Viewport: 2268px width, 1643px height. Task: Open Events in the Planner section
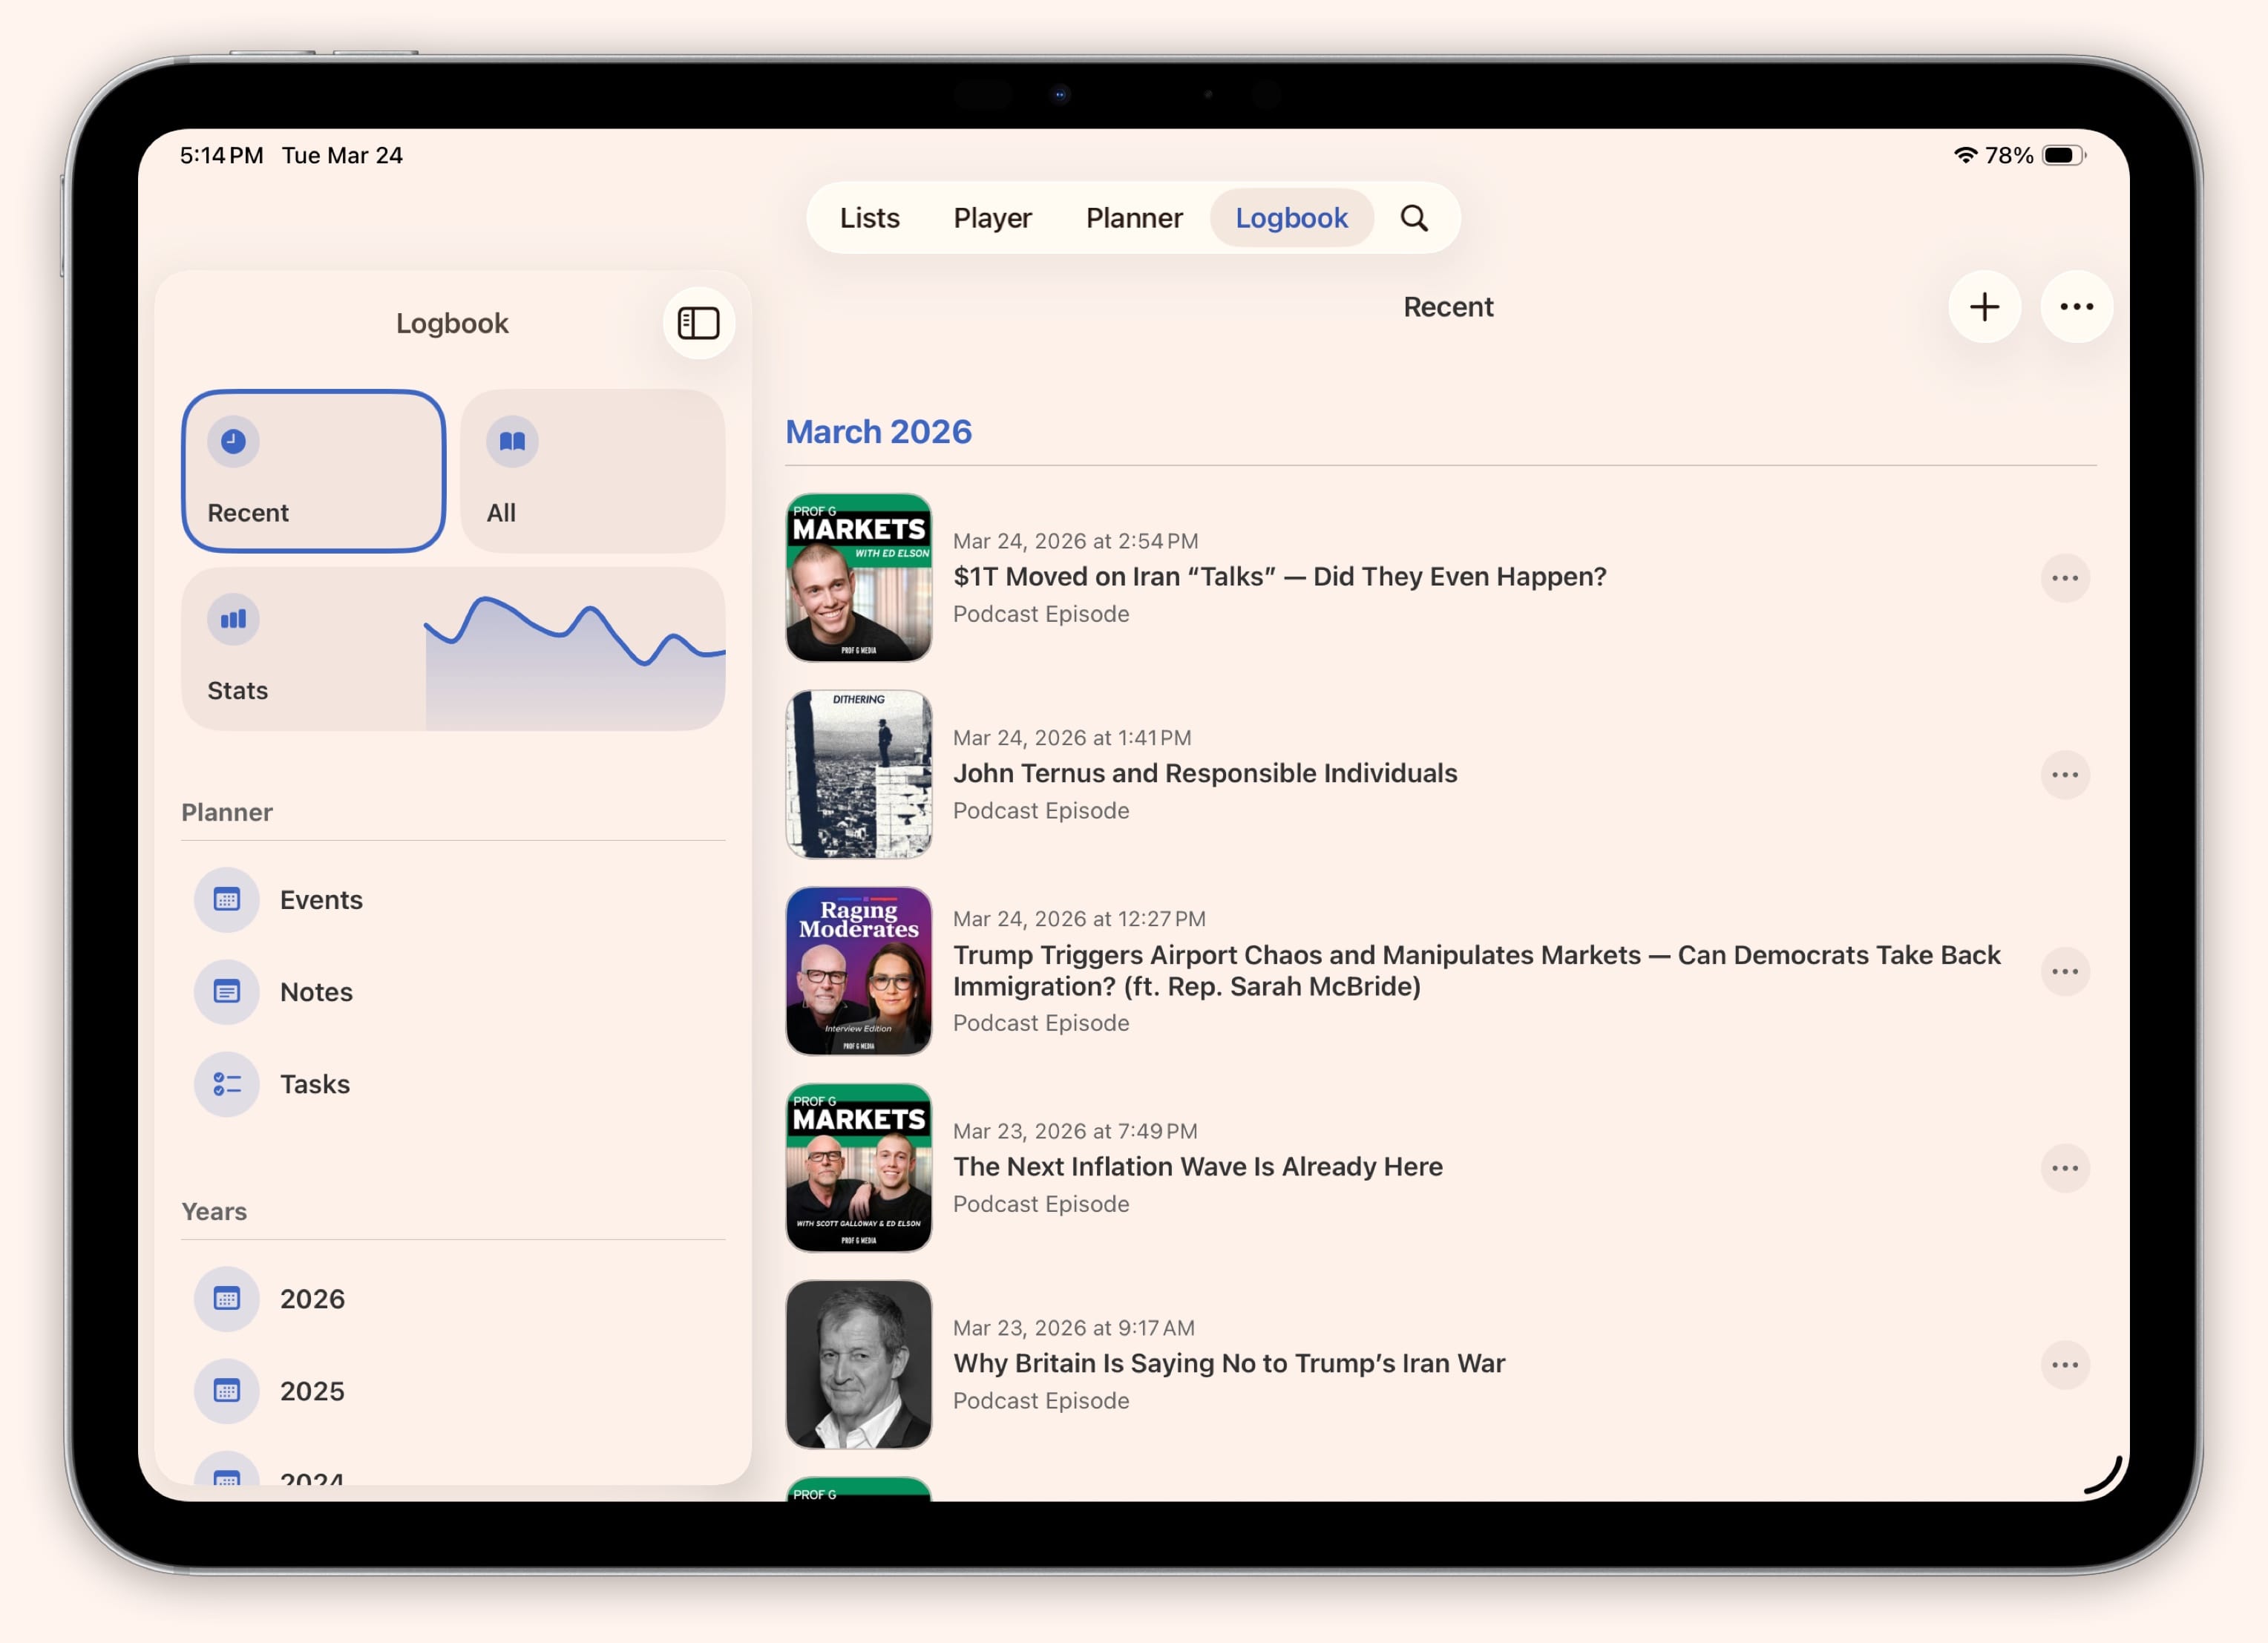click(320, 899)
